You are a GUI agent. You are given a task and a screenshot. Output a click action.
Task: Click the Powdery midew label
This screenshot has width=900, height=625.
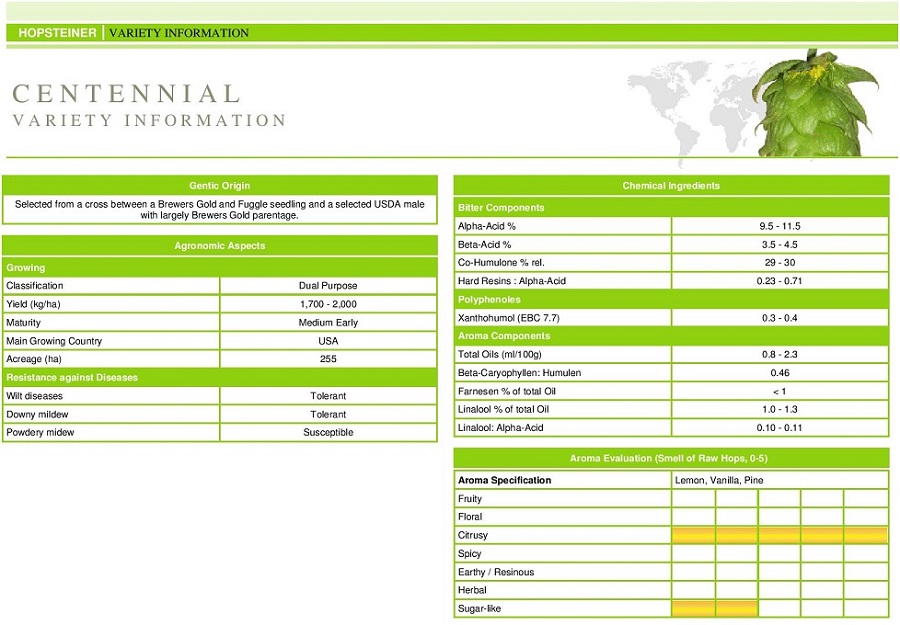(x=40, y=432)
